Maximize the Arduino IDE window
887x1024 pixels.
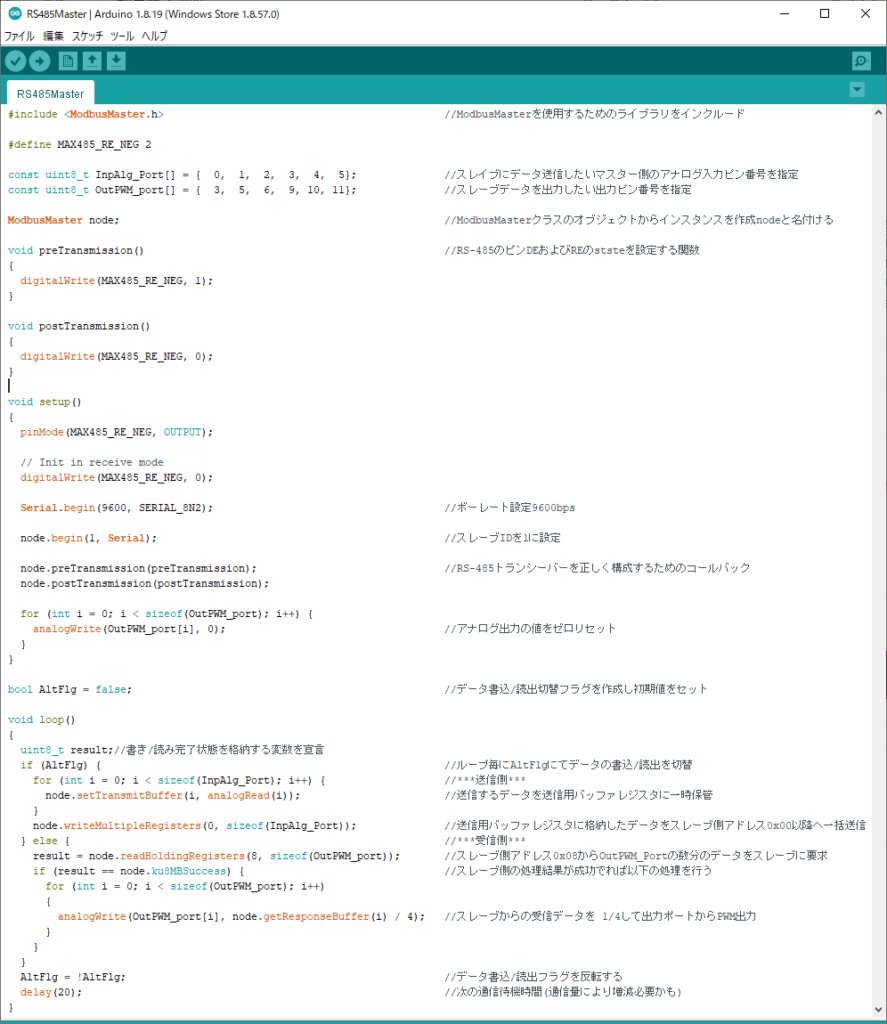point(823,14)
